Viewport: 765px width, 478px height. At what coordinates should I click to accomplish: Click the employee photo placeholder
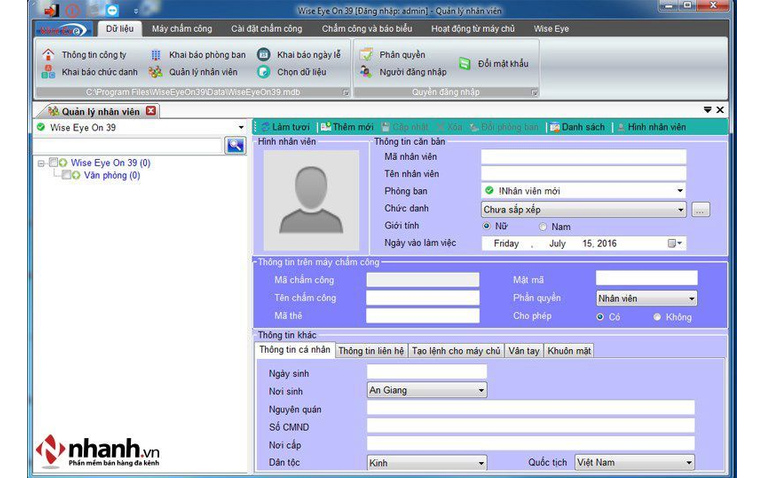pos(311,200)
